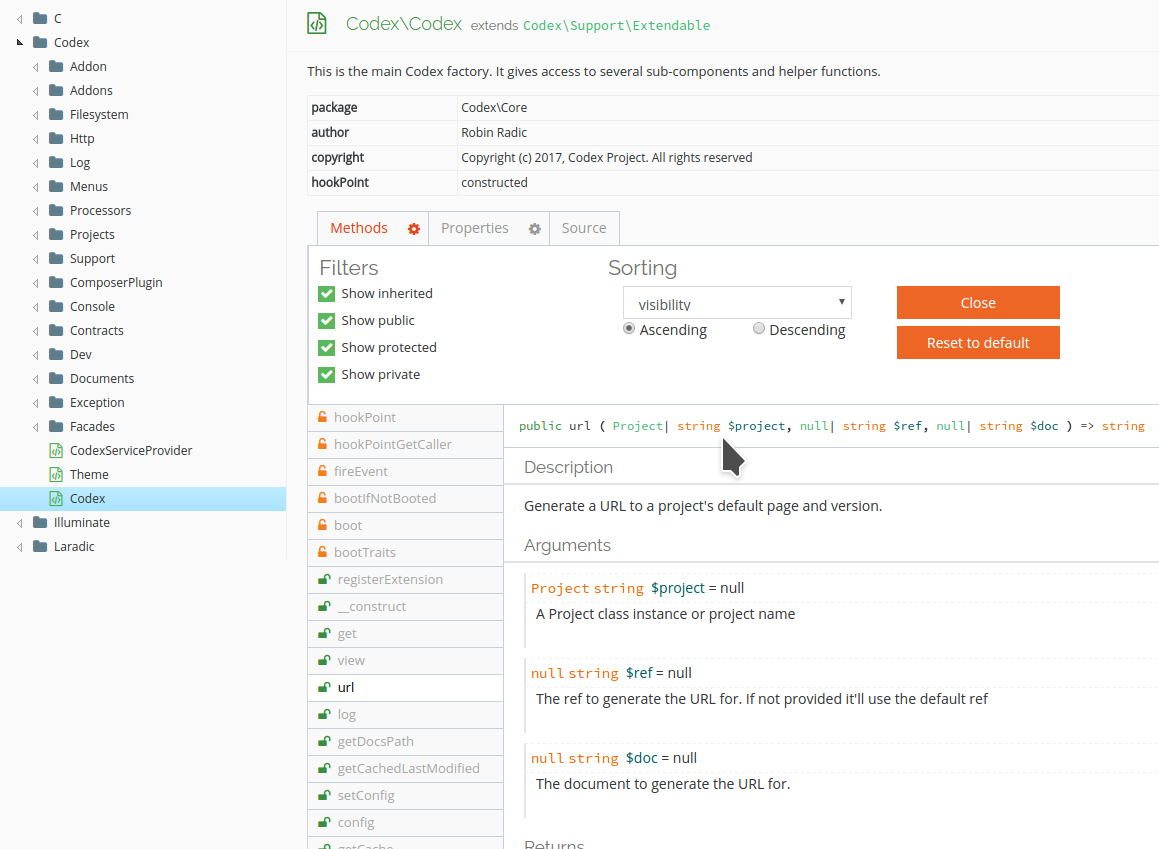Select the __construct method
The width and height of the screenshot is (1159, 849).
coord(405,606)
